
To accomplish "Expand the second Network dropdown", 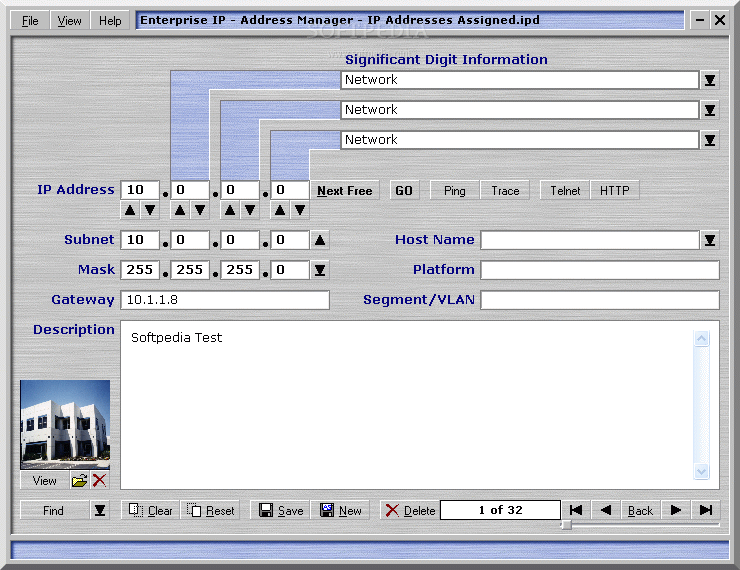I will point(710,110).
